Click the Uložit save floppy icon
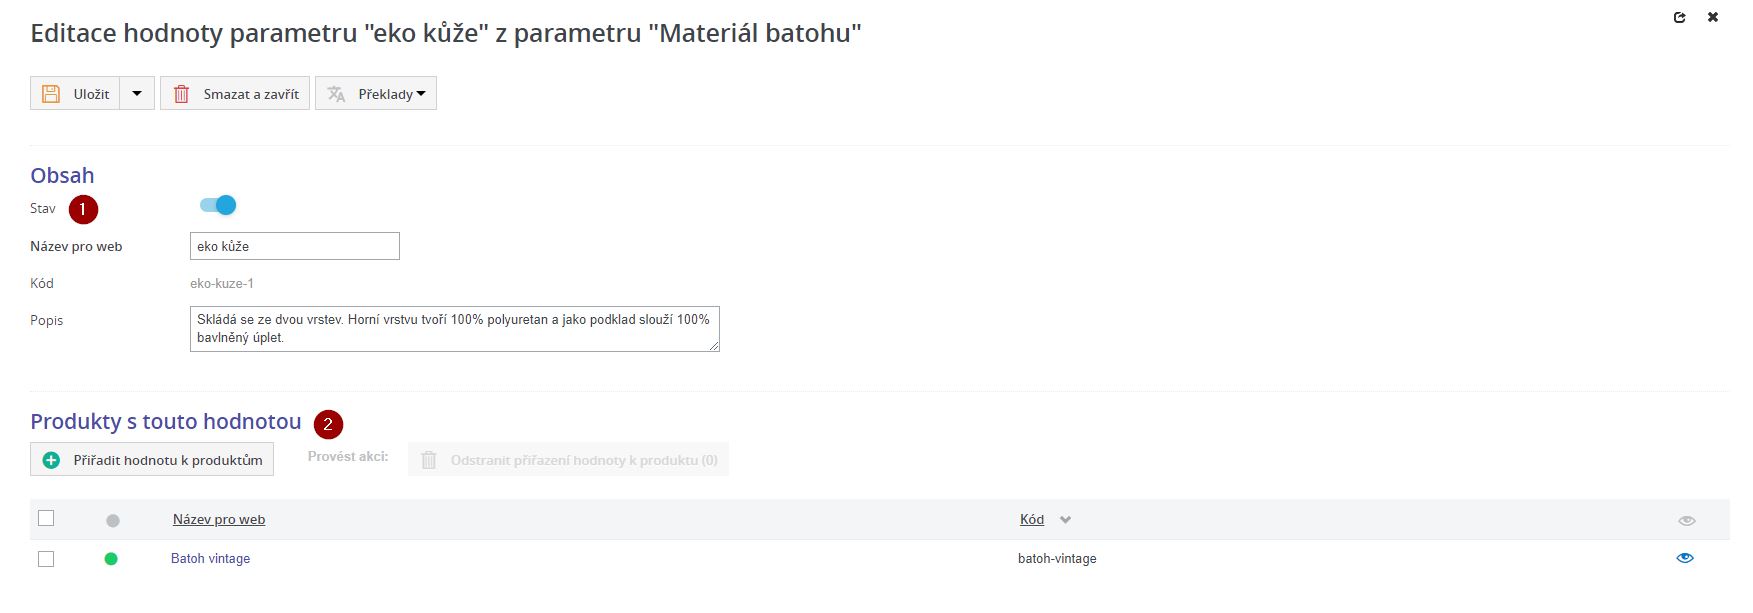Screen dimensions: 1753x613 coord(51,94)
